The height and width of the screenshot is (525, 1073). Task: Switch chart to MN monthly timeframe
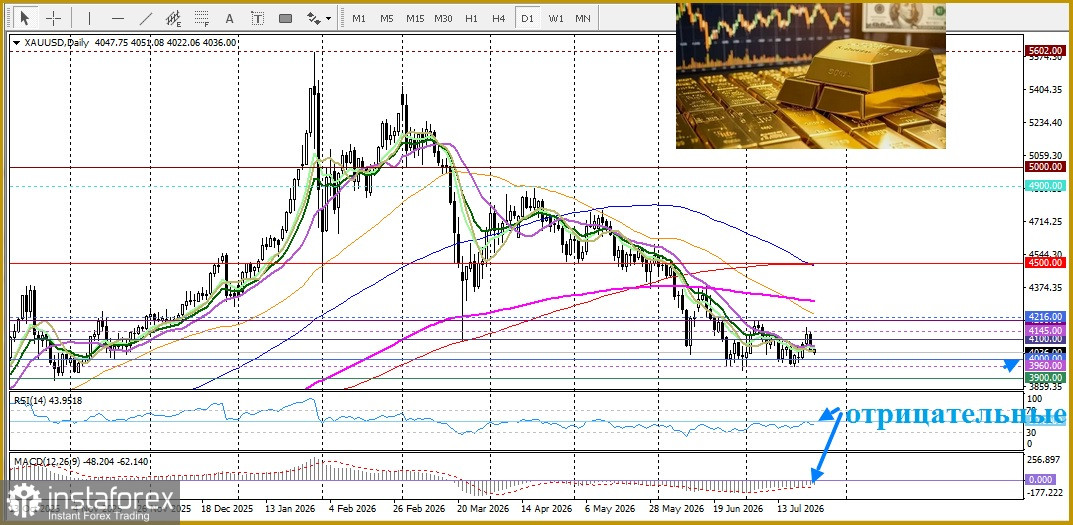tap(583, 18)
